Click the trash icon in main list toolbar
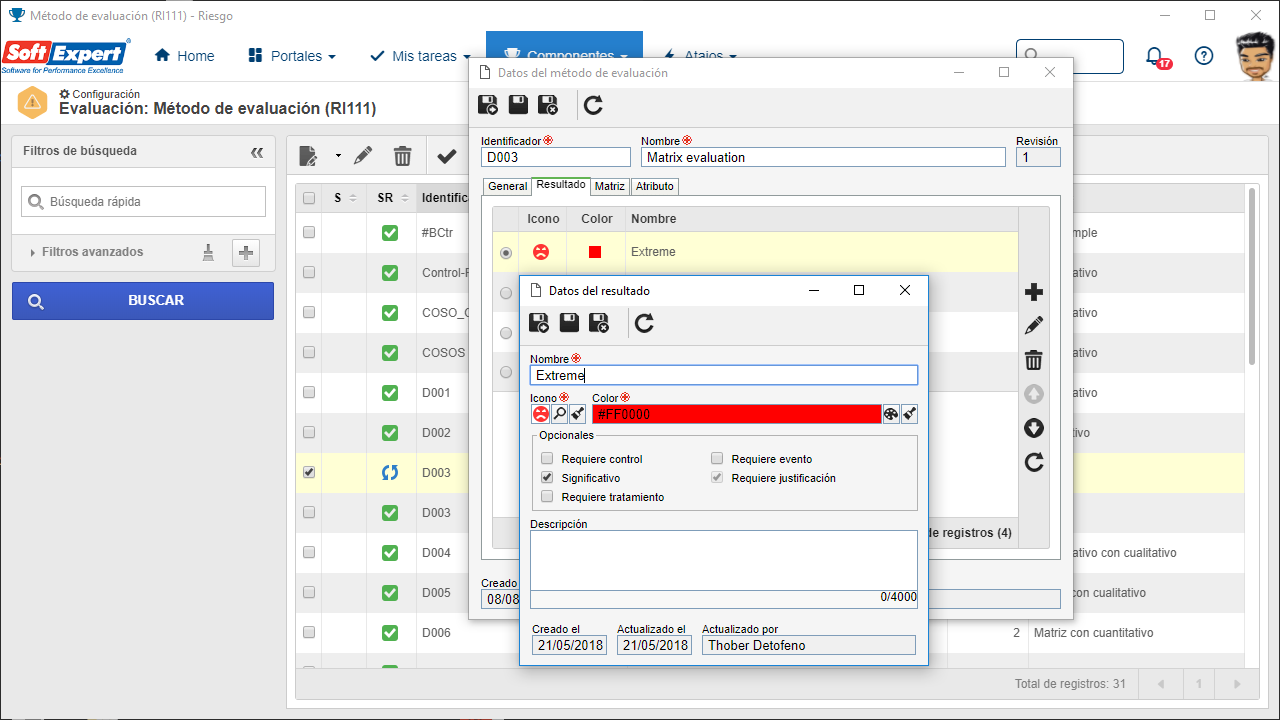This screenshot has height=720, width=1280. click(402, 156)
